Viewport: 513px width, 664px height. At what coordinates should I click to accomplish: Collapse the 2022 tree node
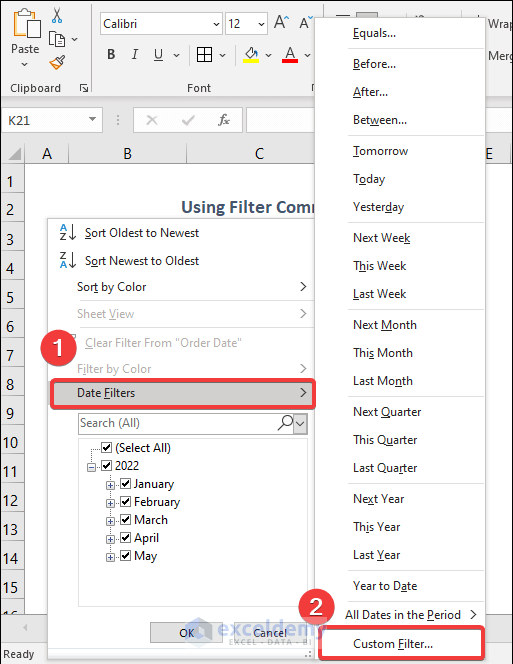click(x=91, y=468)
